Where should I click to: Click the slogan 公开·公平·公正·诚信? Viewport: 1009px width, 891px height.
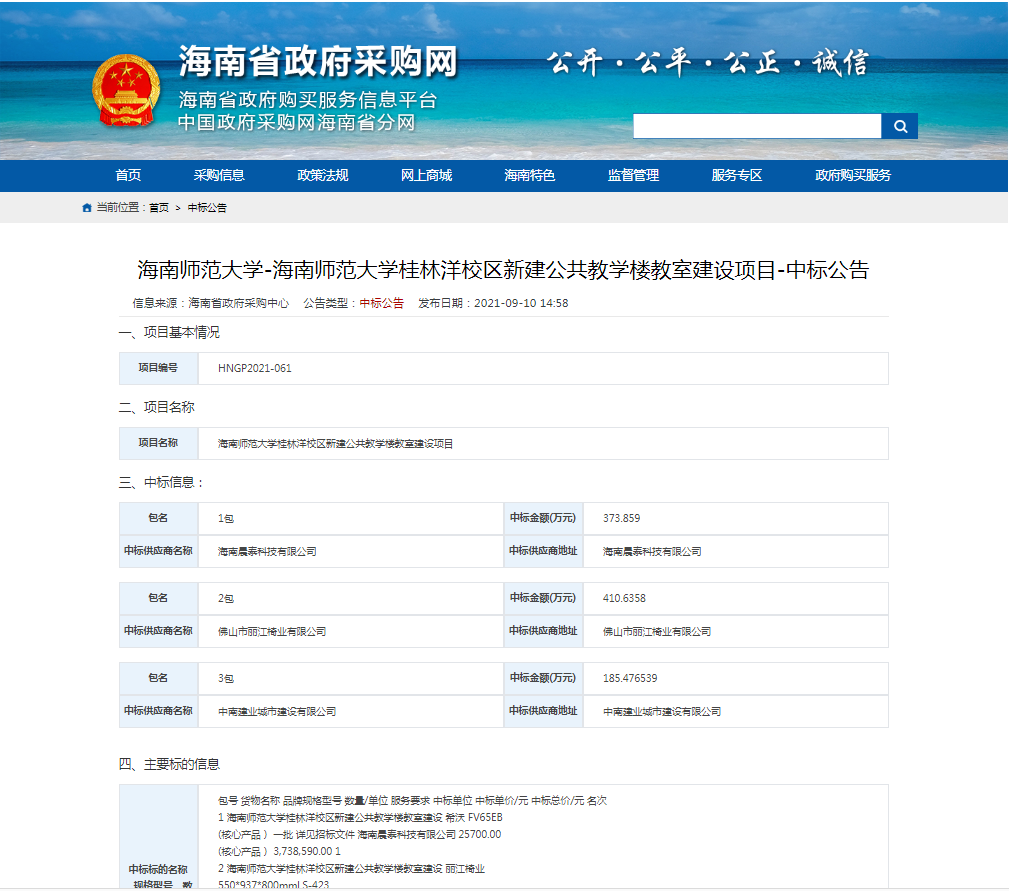click(708, 62)
